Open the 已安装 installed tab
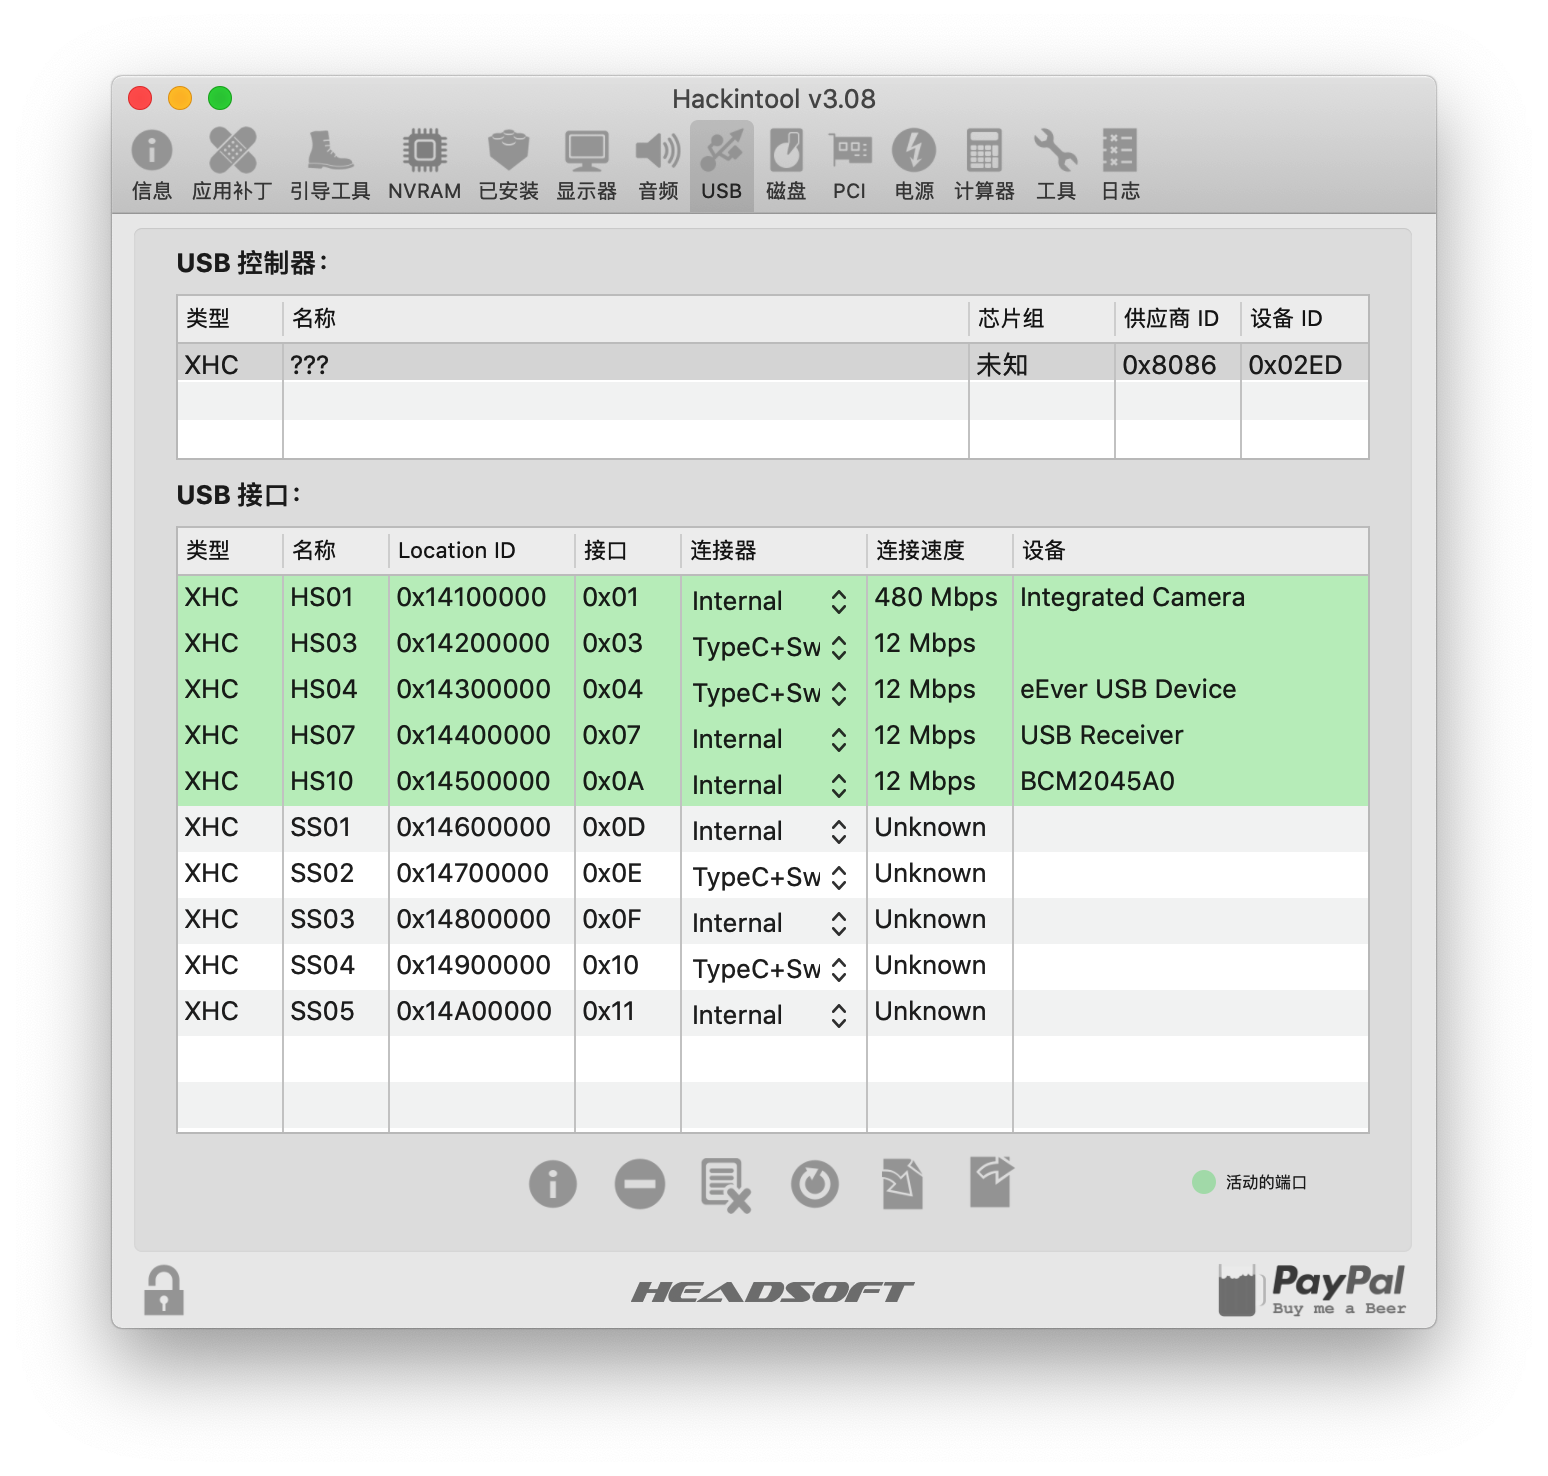Viewport: 1548px width, 1476px height. click(x=508, y=165)
